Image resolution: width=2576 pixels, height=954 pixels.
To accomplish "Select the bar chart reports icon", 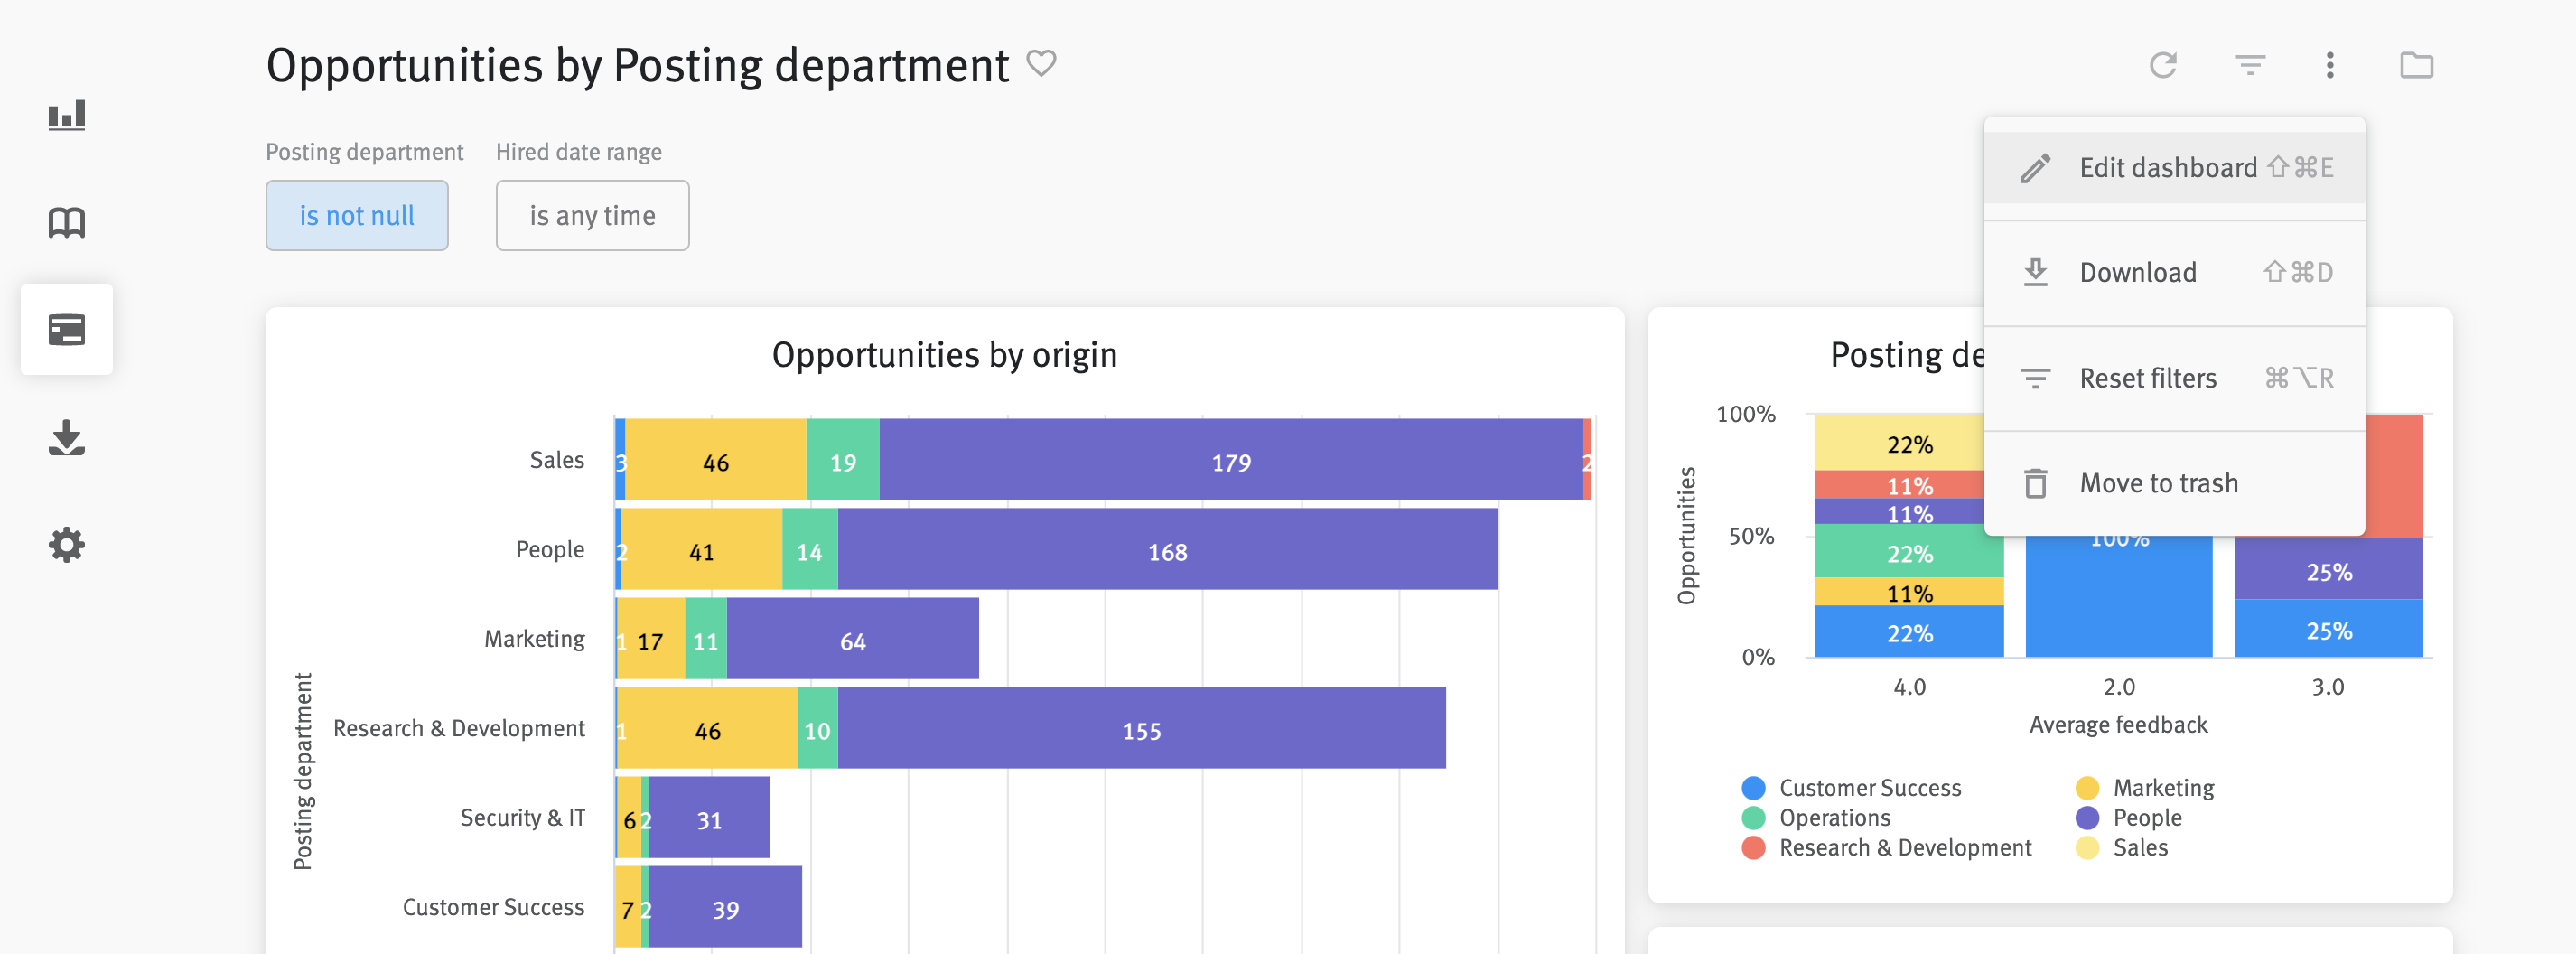I will [x=66, y=114].
